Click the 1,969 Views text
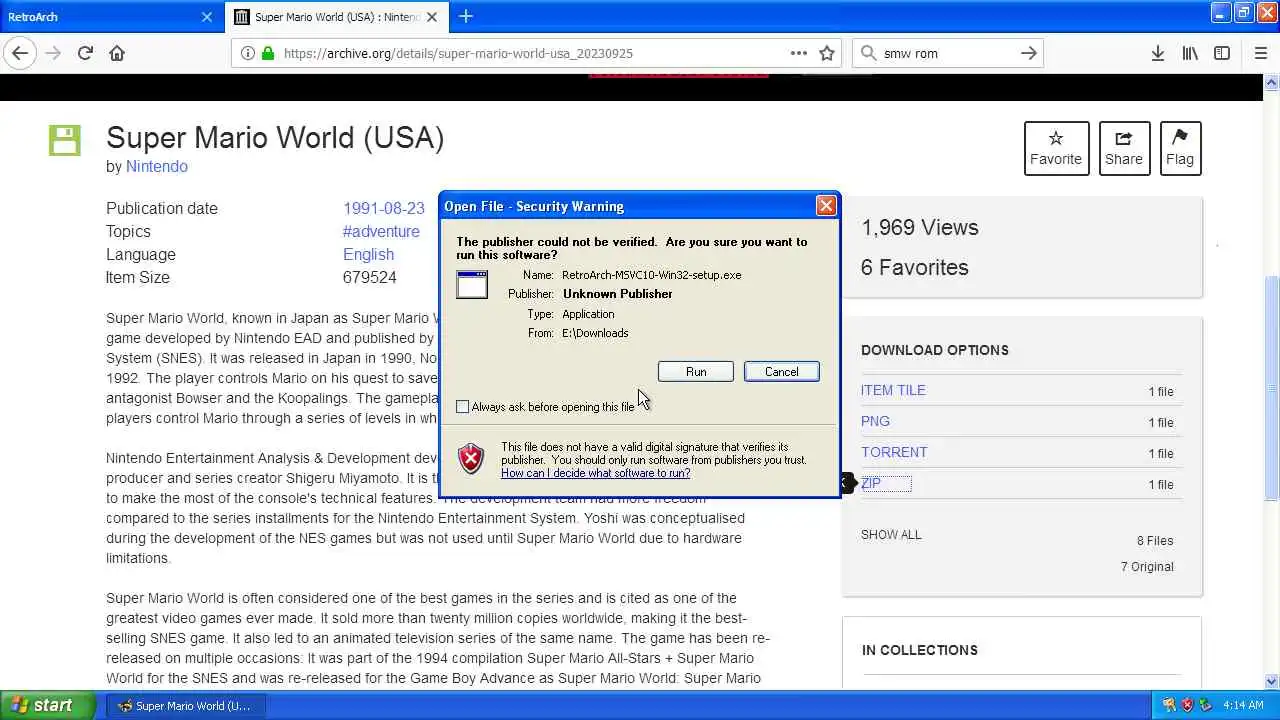This screenshot has height=720, width=1280. pos(920,227)
